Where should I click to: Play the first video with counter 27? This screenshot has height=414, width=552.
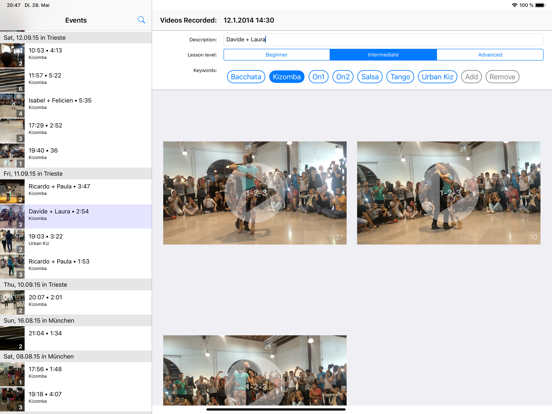pos(255,193)
